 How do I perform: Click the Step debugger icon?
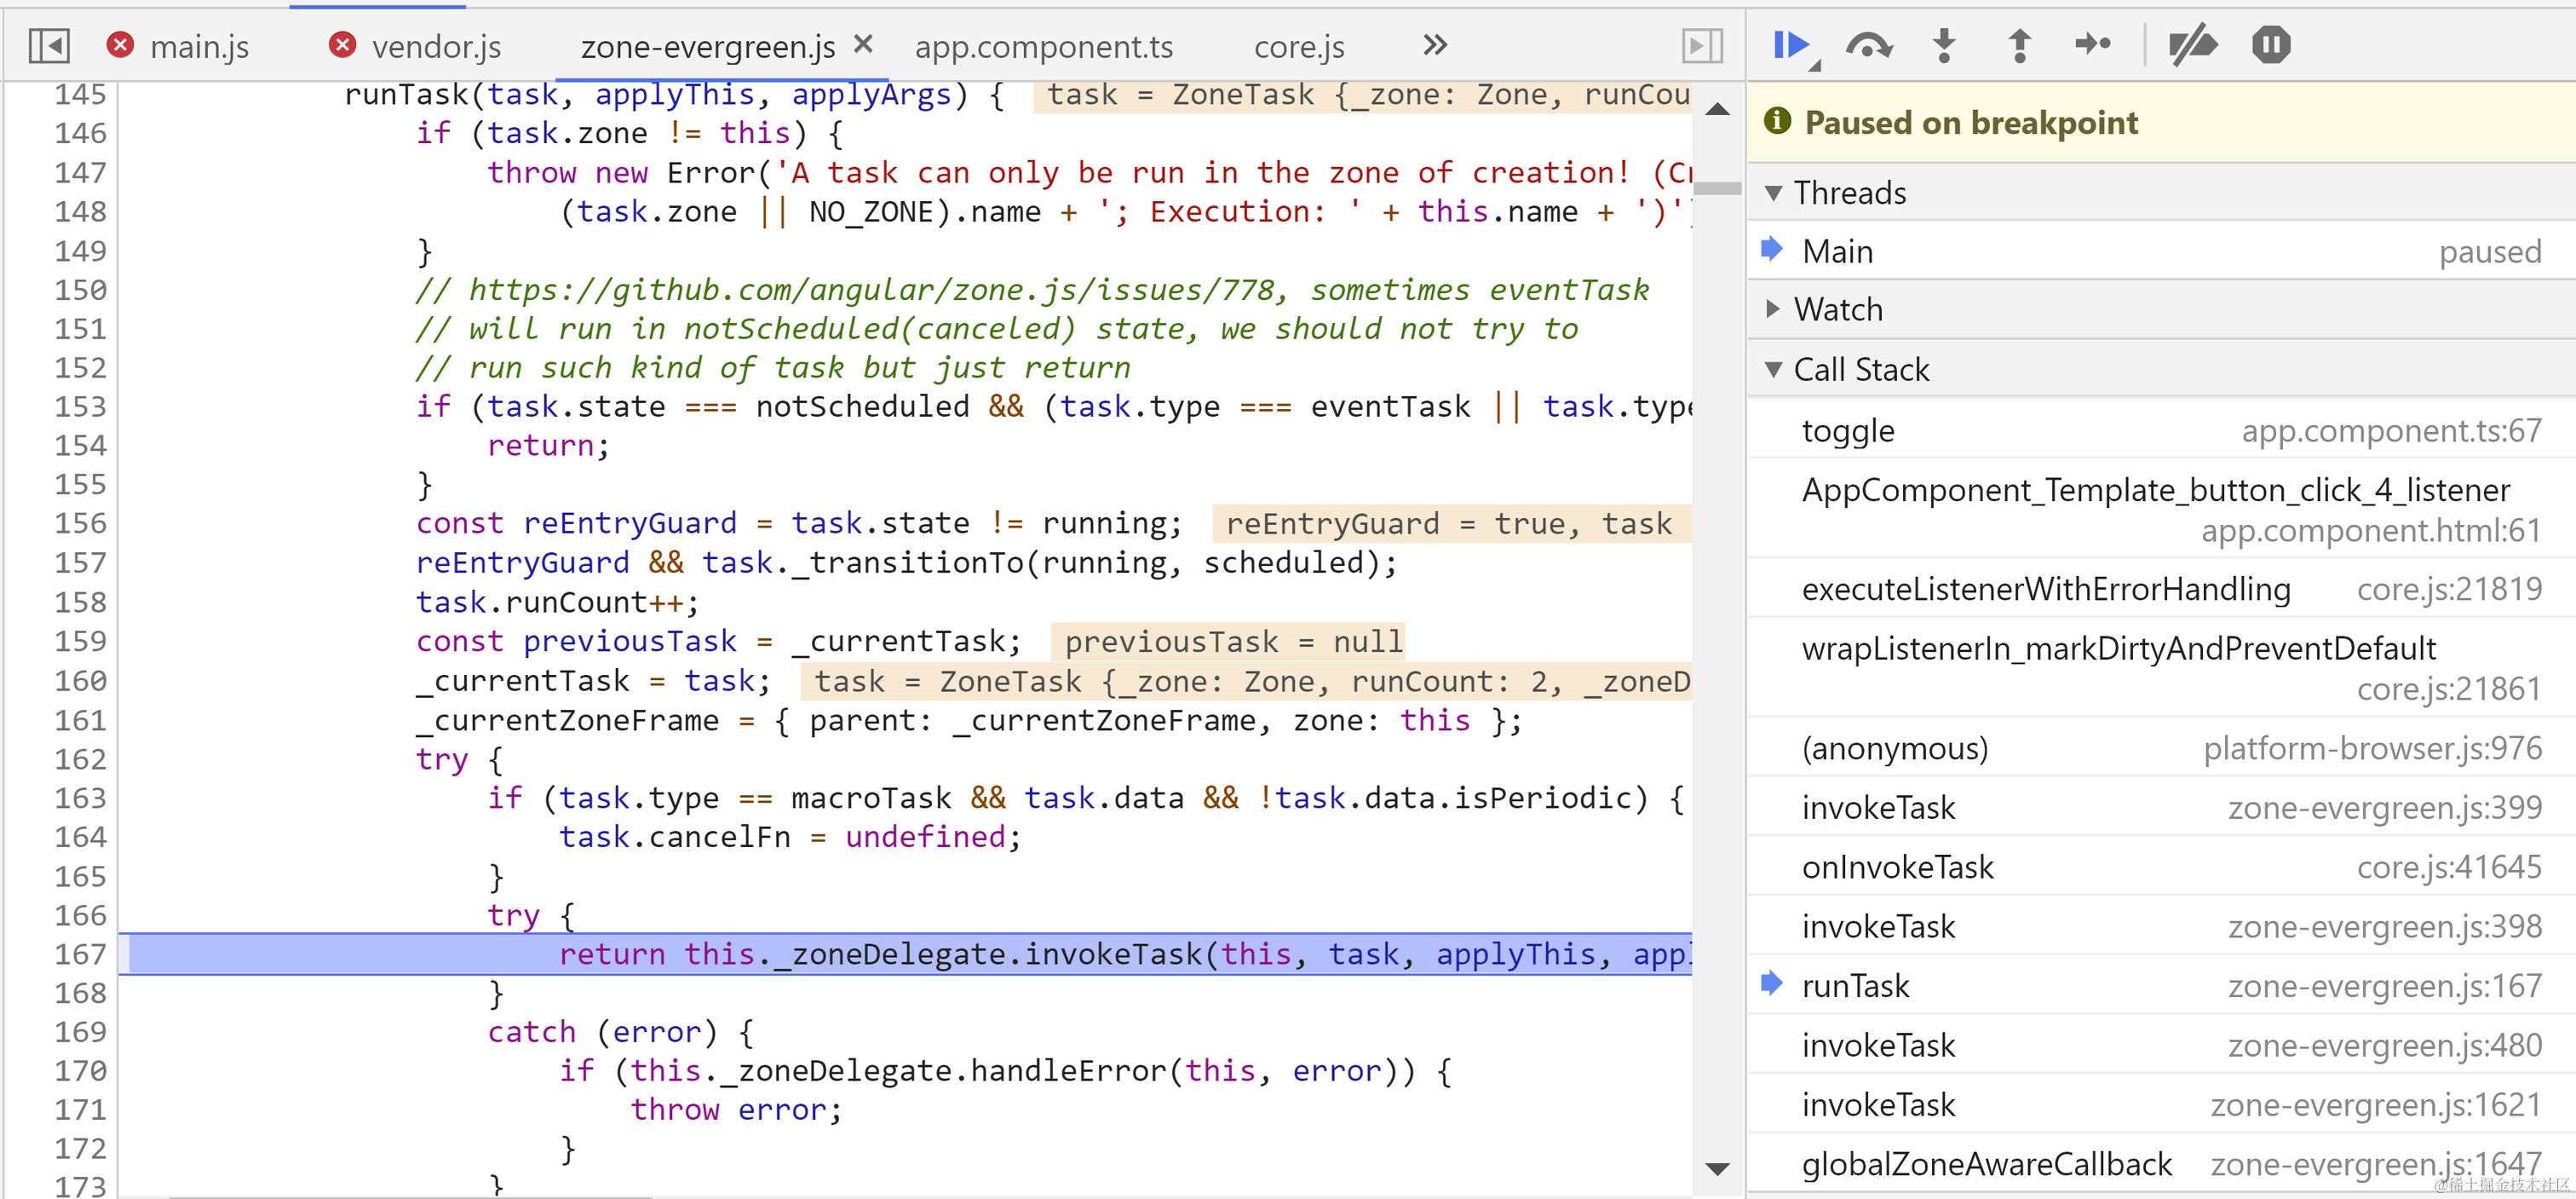[2094, 45]
